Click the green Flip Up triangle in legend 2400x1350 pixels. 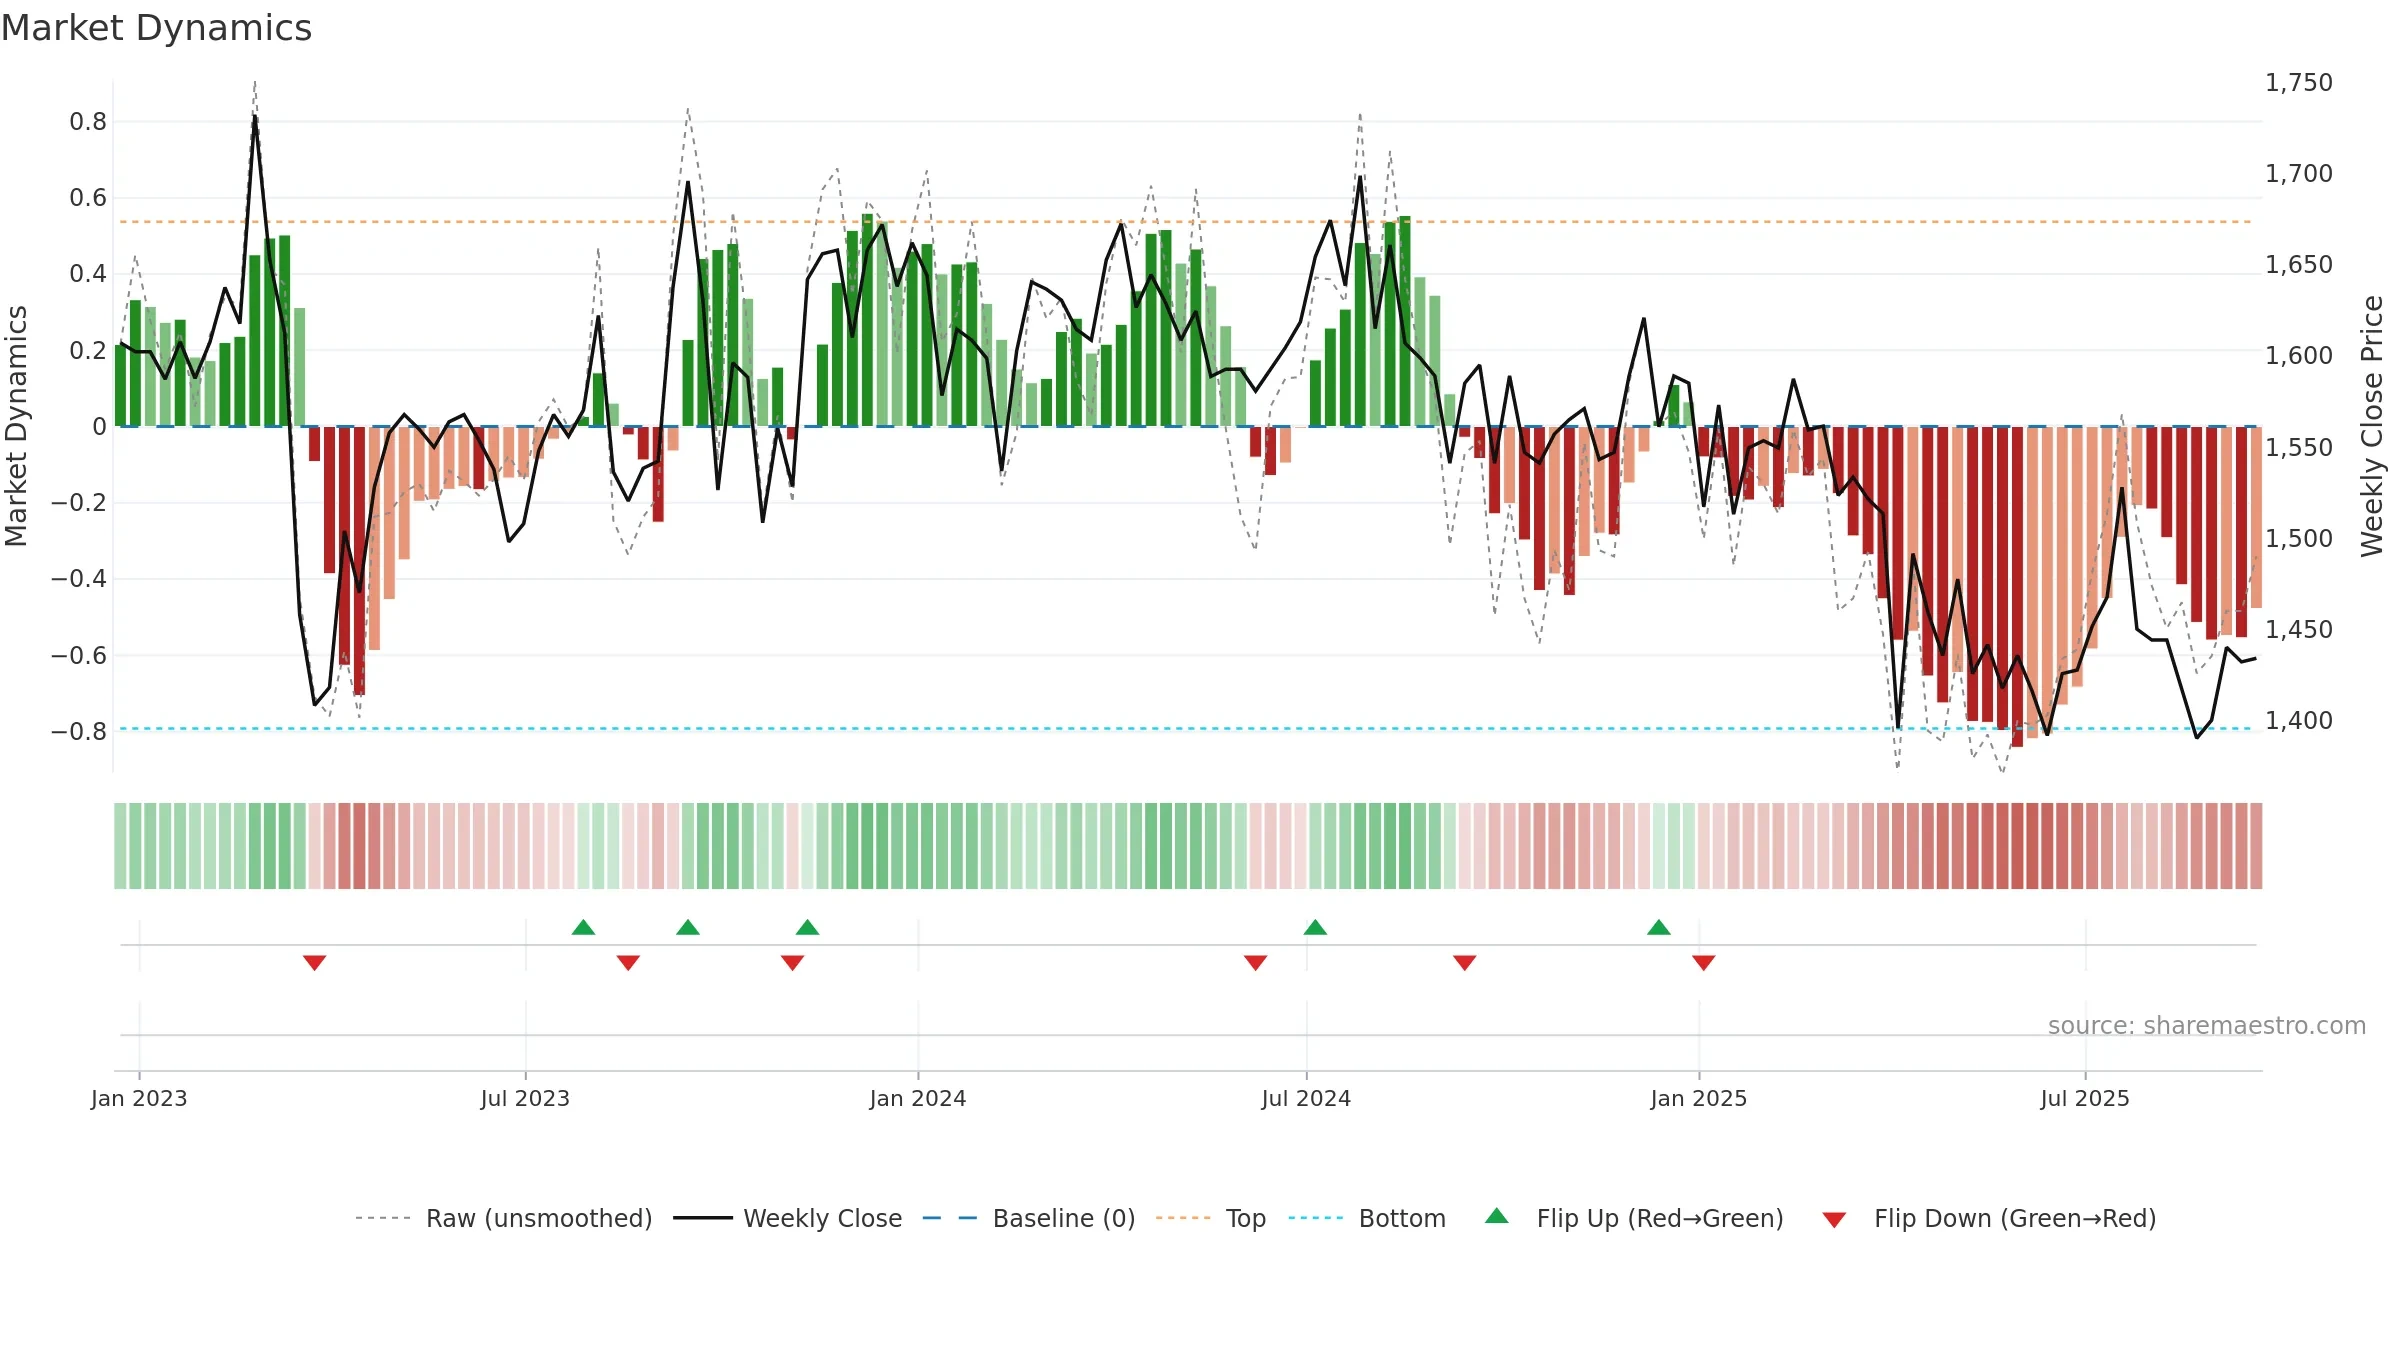click(x=1496, y=1216)
